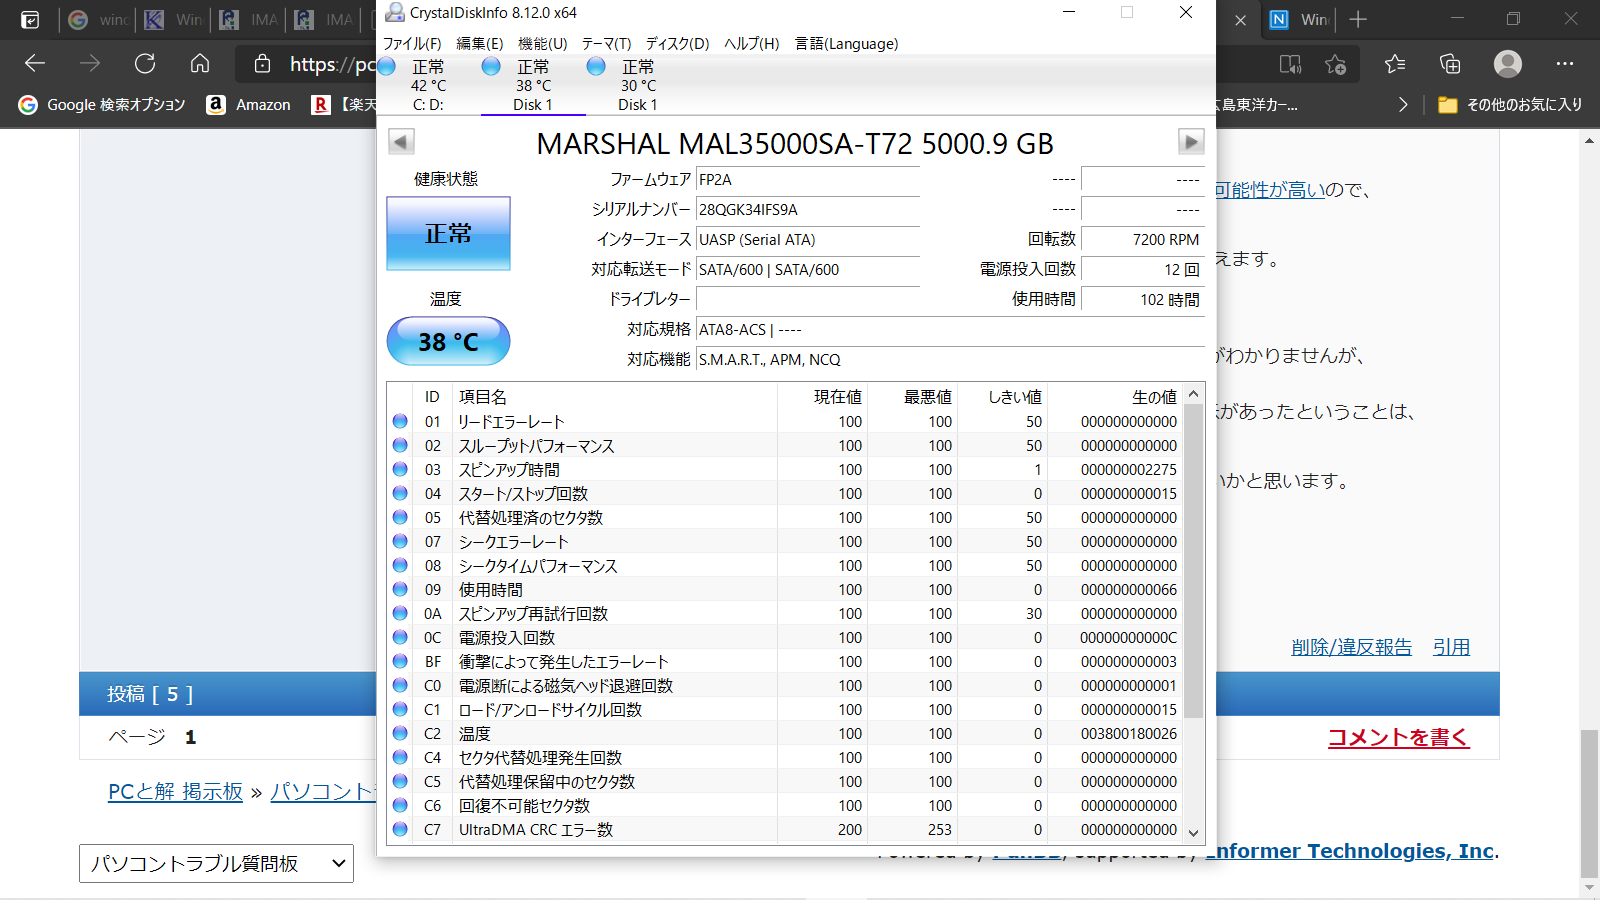This screenshot has height=900, width=1600.
Task: Click the blue status orb for C: D: disk
Action: (387, 67)
